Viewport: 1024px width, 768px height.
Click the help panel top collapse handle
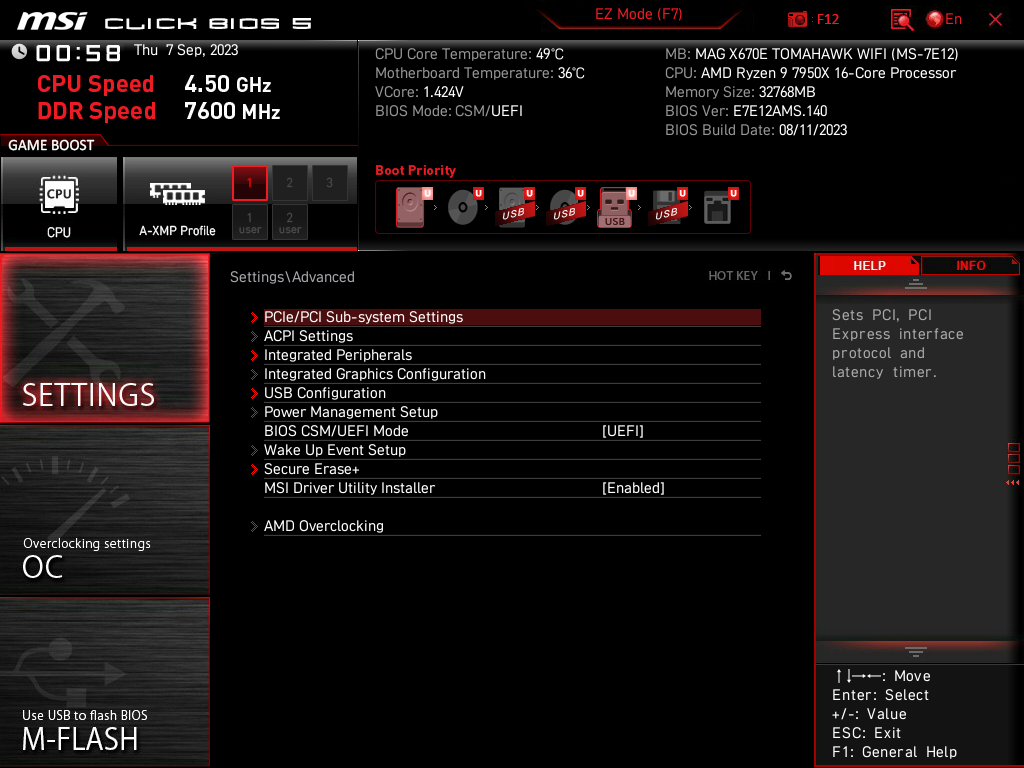point(916,283)
